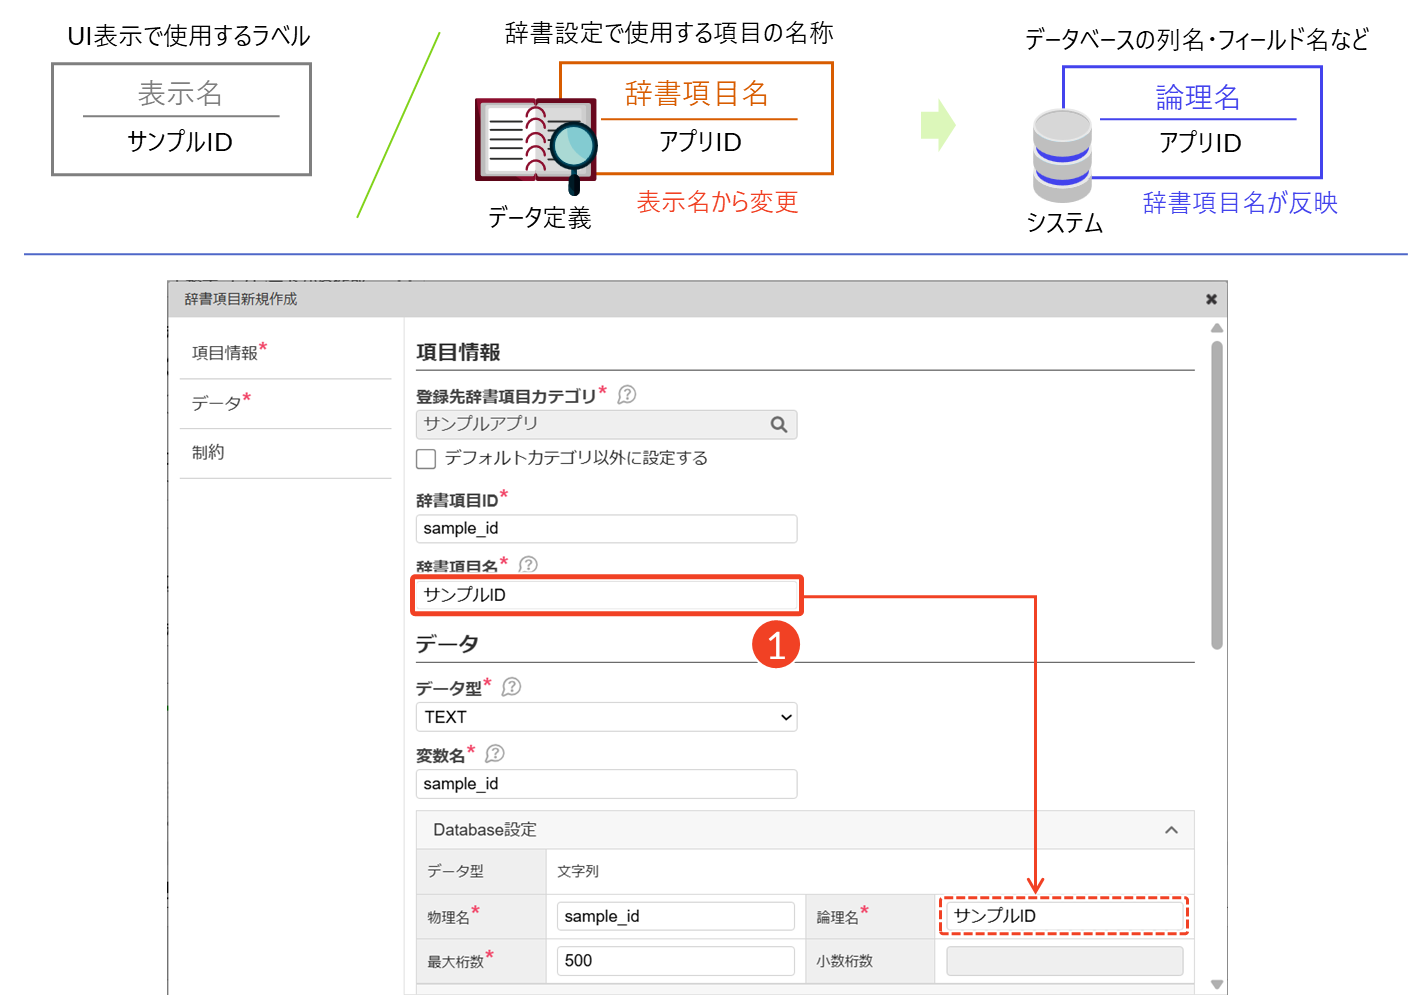Image resolution: width=1425 pixels, height=1004 pixels.
Task: Click help icon next to 変数名 label
Action: pos(494,754)
